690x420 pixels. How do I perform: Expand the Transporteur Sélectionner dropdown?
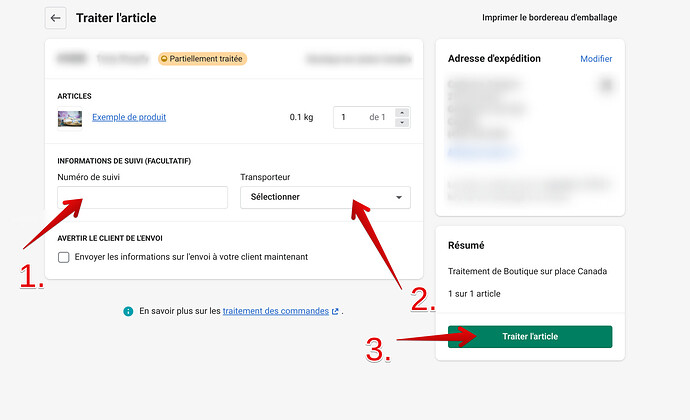[325, 197]
